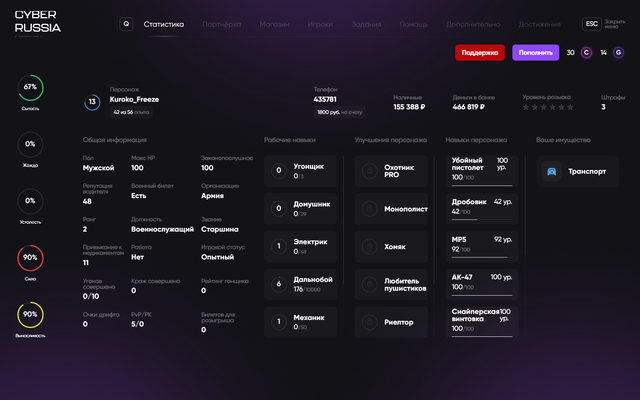Click the Игровой статус value Опытный
Viewport: 640px width, 400px height.
coord(218,257)
